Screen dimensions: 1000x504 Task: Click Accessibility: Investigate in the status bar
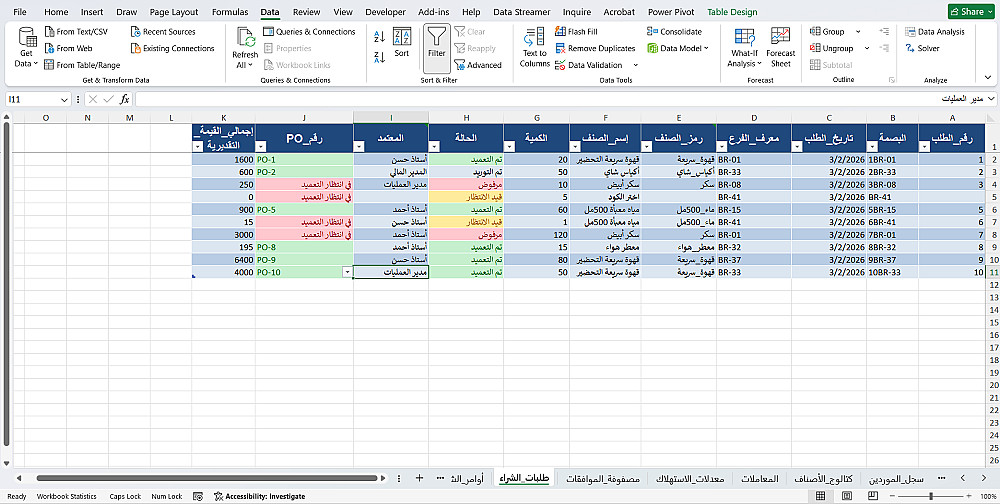259,496
